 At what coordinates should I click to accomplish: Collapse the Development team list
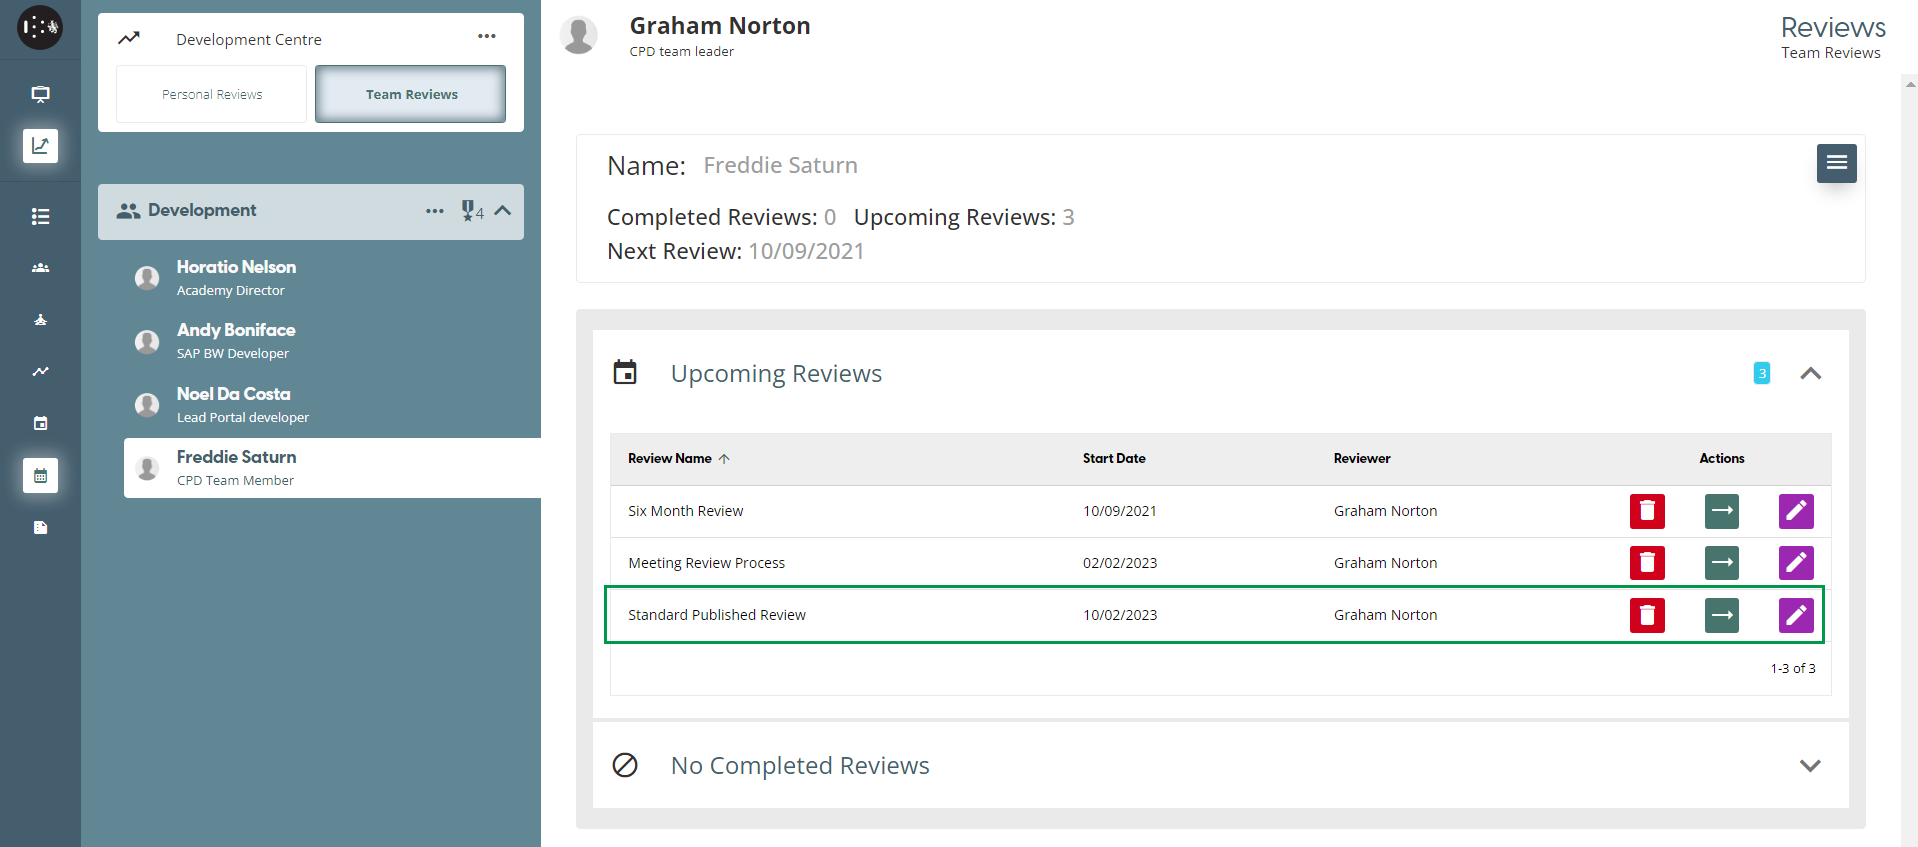coord(503,211)
